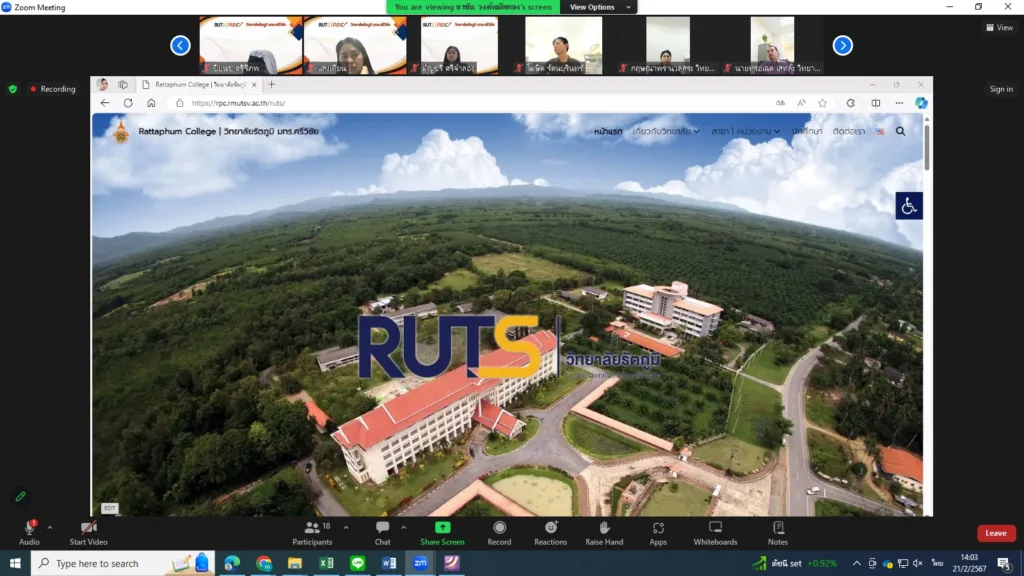
Task: Start recording with the Record button
Action: [500, 532]
